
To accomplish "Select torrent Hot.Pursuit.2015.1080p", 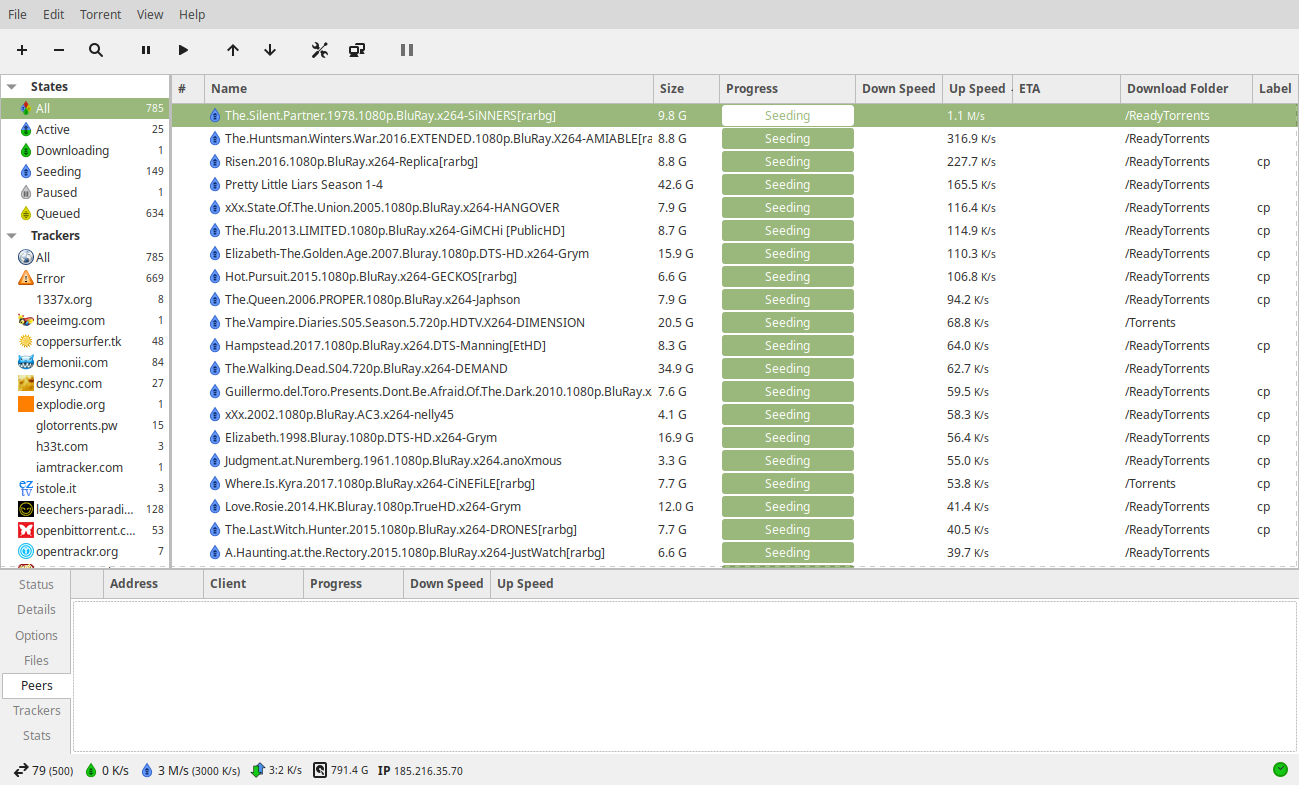I will point(734,276).
